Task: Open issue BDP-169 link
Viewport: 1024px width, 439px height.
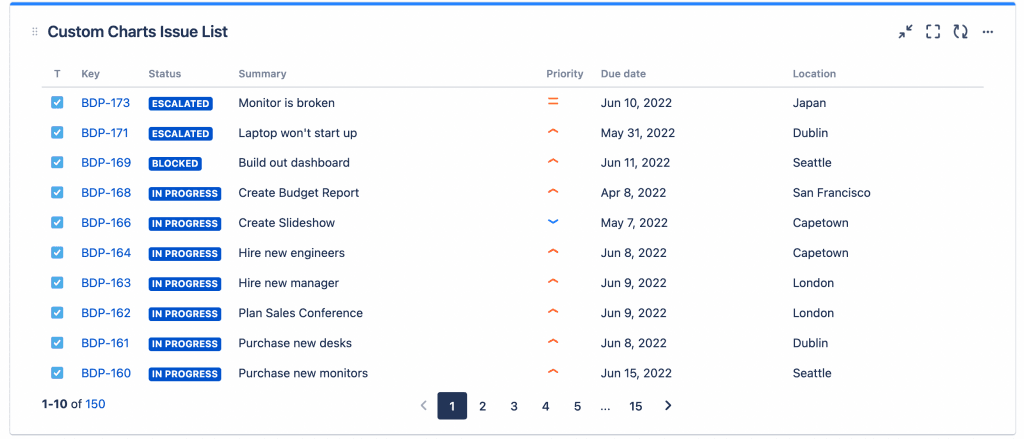Action: (106, 163)
